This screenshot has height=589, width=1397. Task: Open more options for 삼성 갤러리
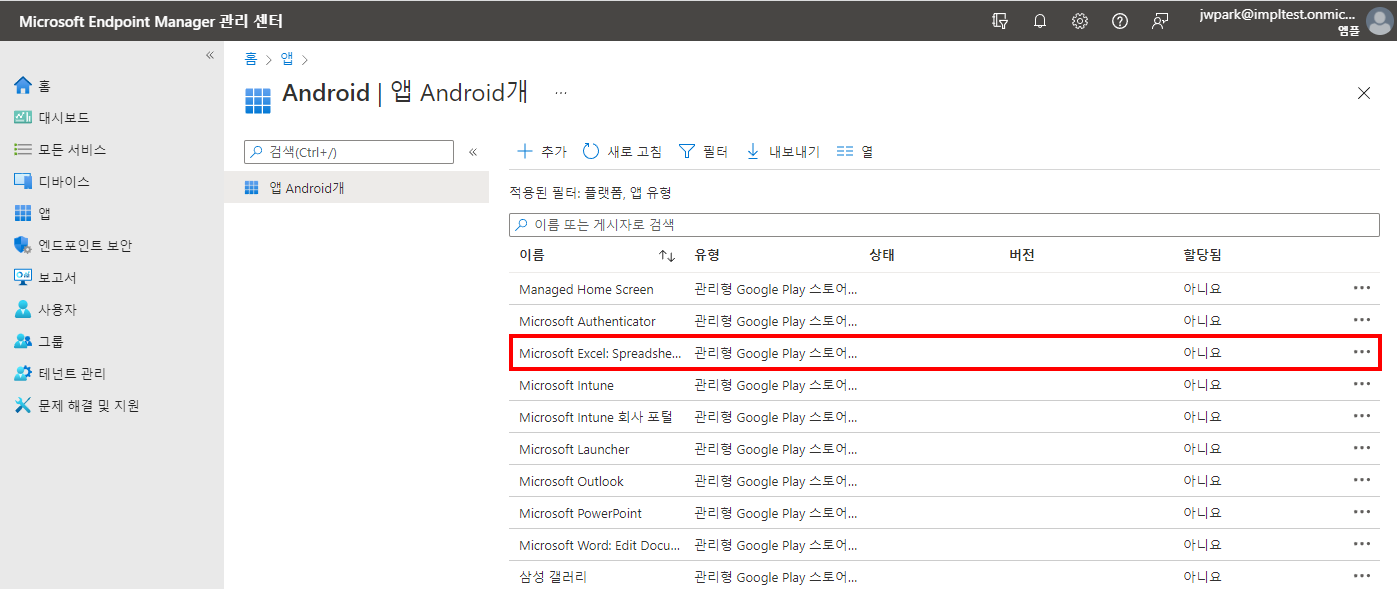1361,576
